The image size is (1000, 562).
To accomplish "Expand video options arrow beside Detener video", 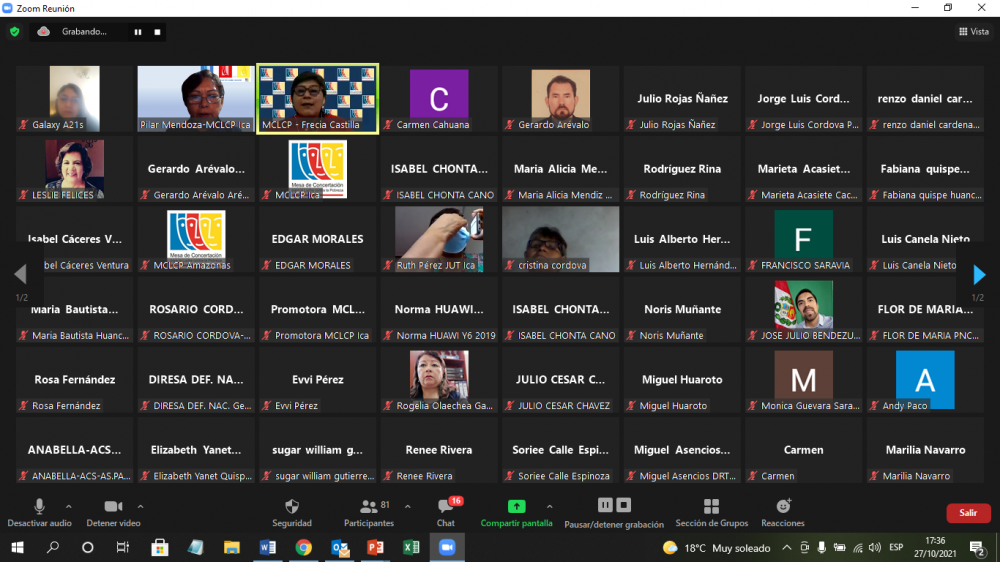I will coord(141,506).
